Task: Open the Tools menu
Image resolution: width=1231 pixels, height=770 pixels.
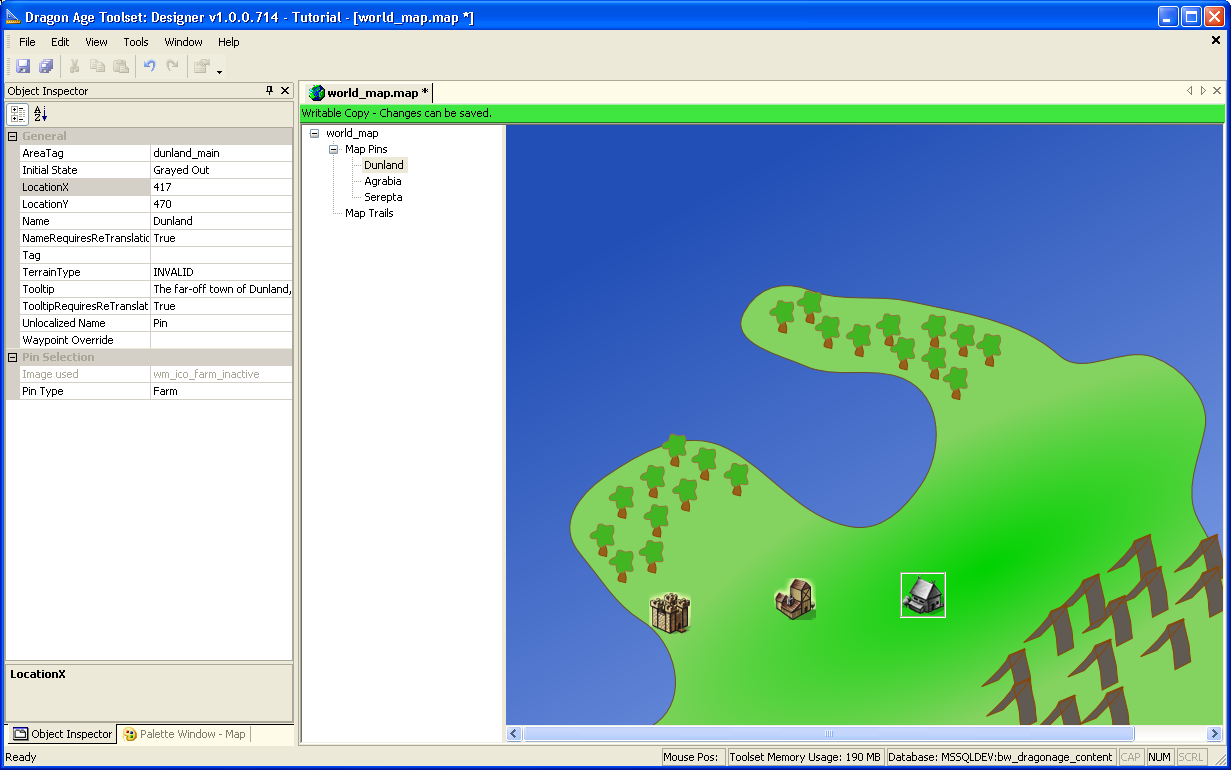Action: (x=136, y=42)
